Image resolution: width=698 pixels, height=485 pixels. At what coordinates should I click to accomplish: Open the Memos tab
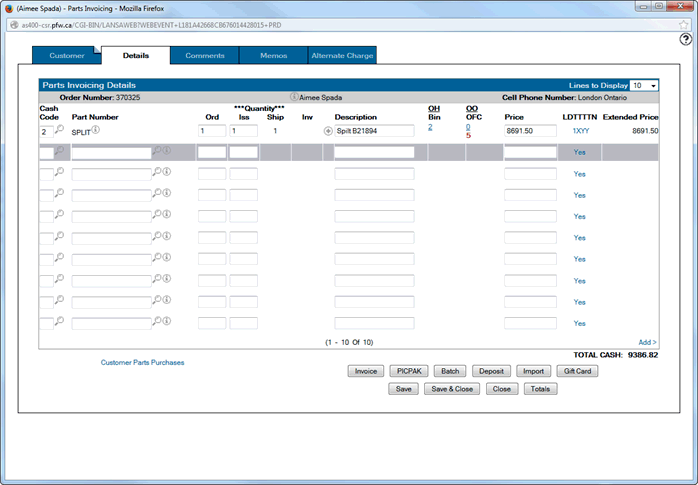(273, 56)
